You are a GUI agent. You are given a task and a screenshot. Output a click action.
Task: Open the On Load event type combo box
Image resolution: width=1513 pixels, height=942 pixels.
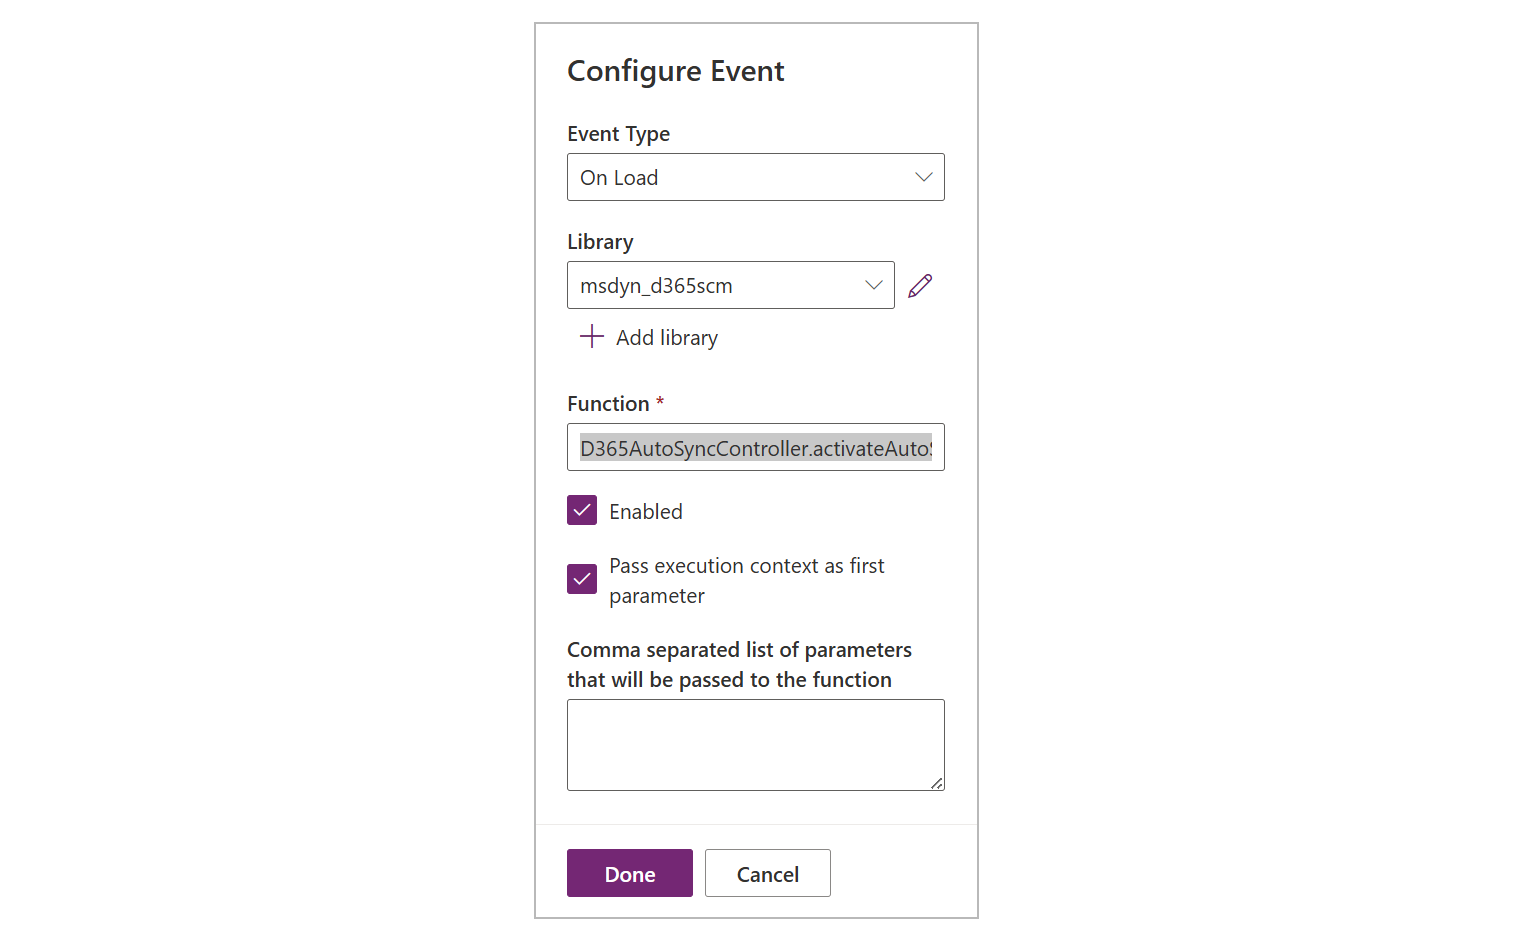pos(740,177)
